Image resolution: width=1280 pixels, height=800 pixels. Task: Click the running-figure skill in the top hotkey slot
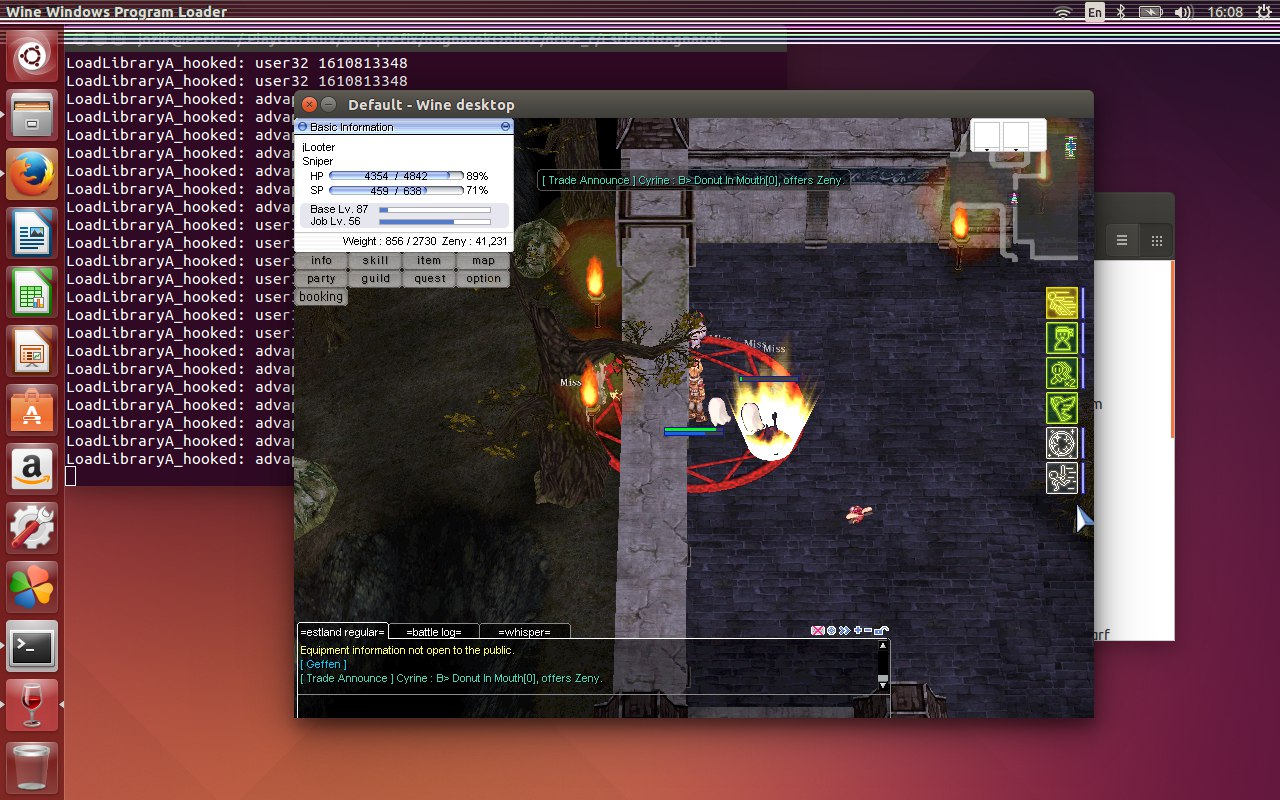pyautogui.click(x=1061, y=302)
